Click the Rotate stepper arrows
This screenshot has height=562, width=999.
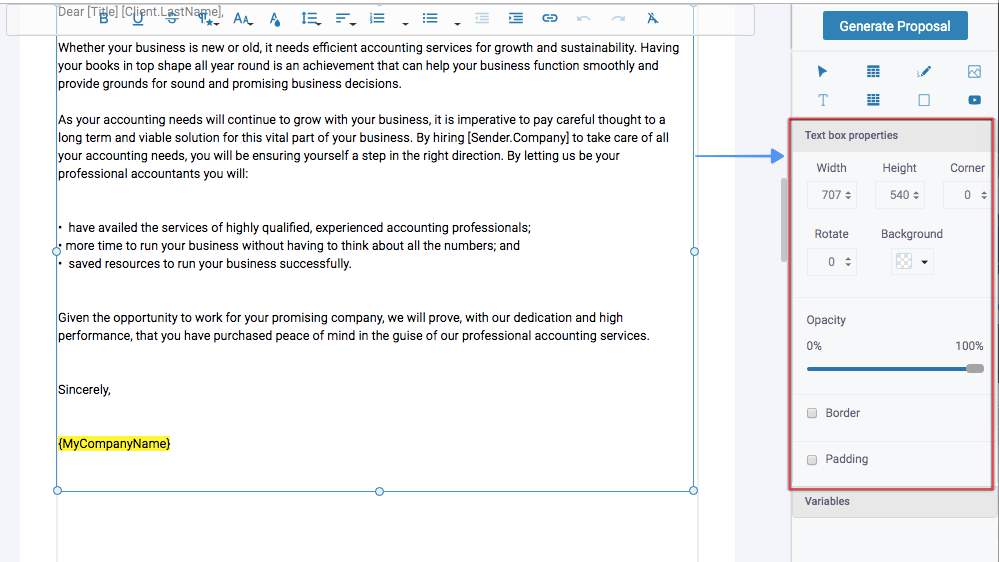848,262
